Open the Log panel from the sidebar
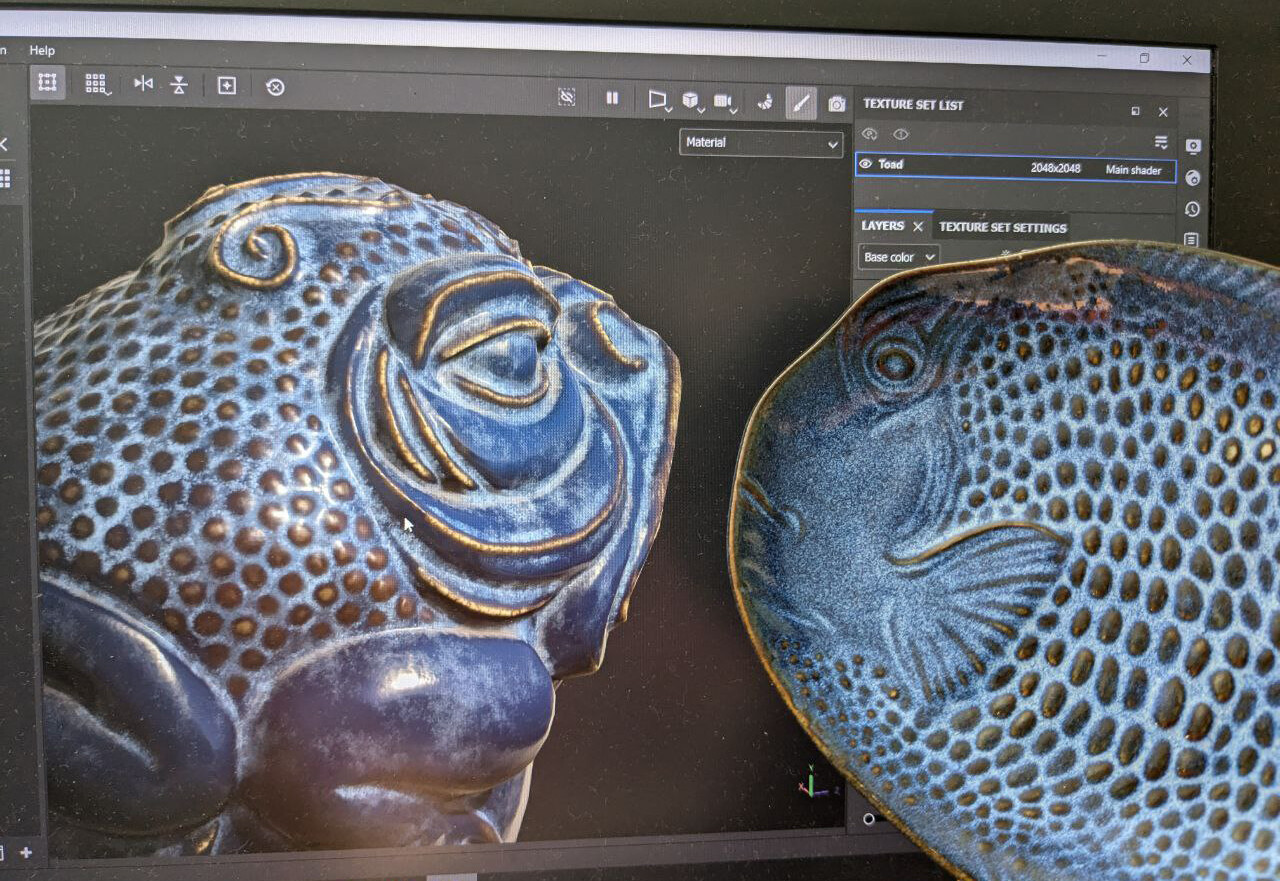Screen dimensions: 1280x881 pos(1193,240)
